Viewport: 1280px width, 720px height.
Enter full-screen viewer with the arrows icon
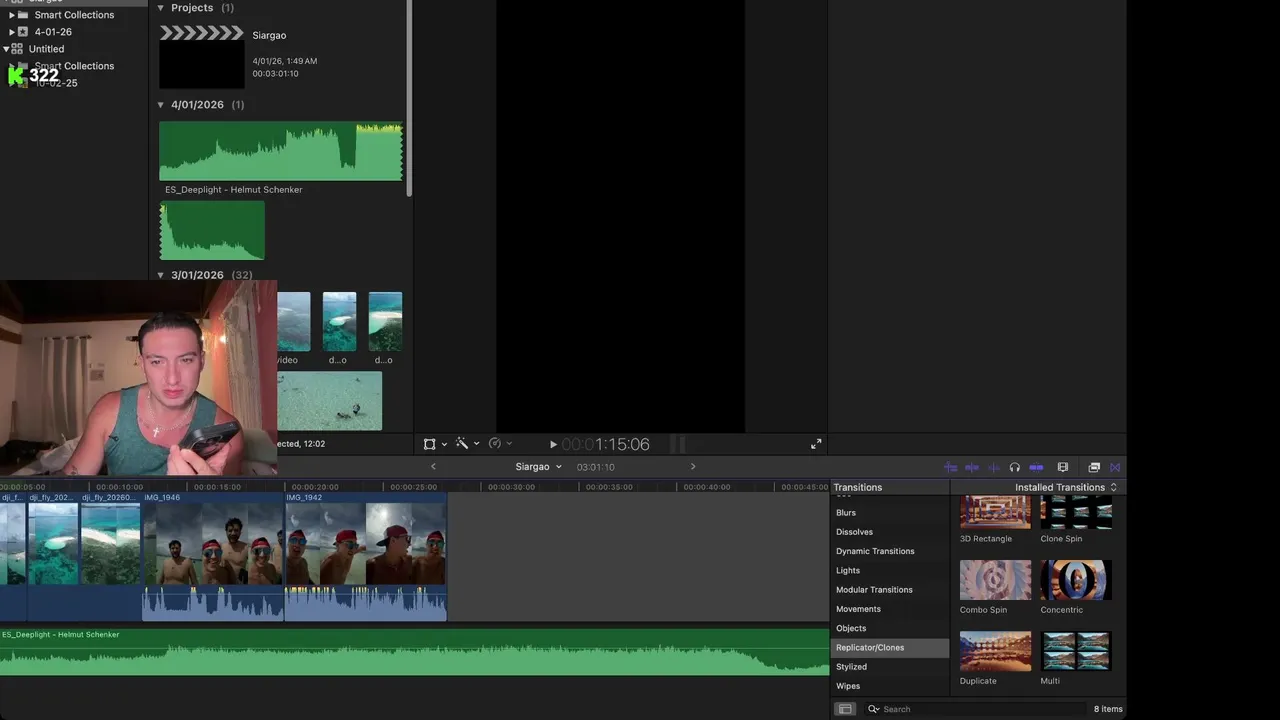point(816,444)
